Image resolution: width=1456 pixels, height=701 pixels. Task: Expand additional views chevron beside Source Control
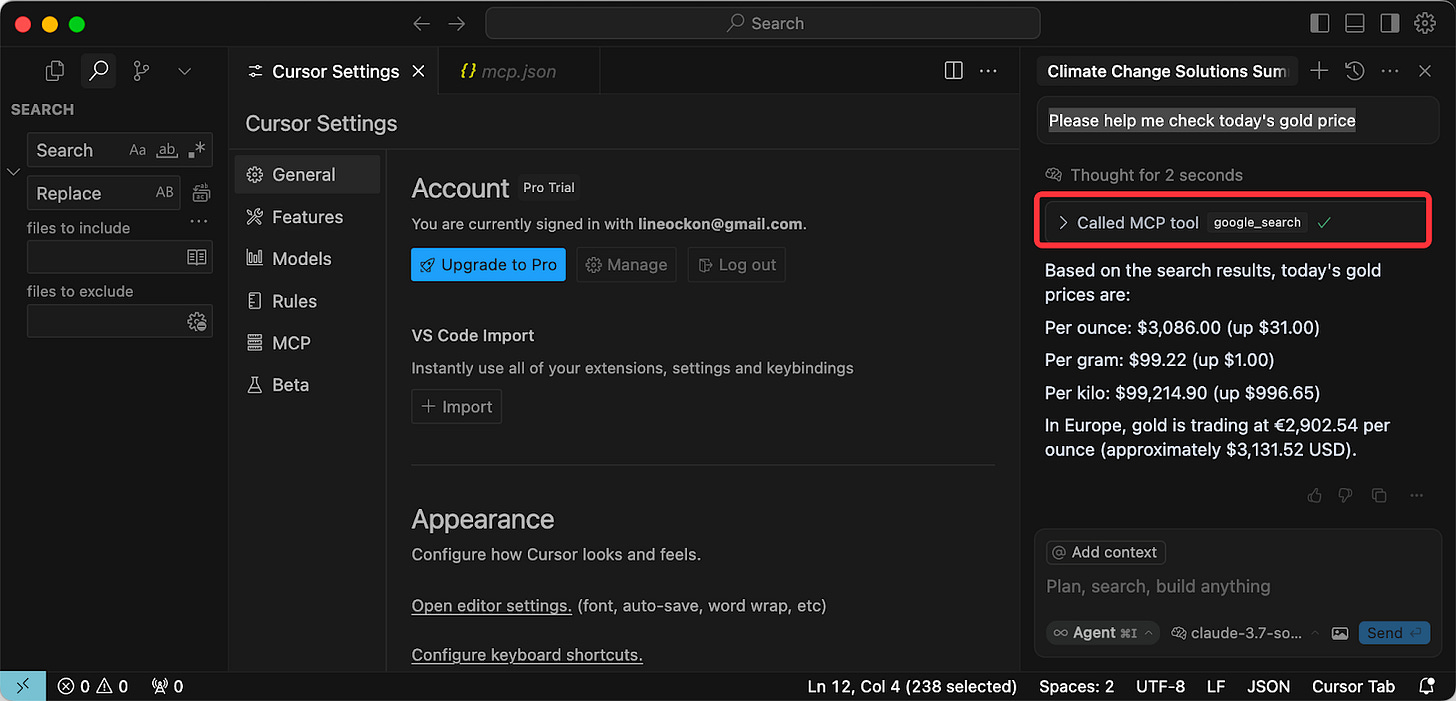184,71
